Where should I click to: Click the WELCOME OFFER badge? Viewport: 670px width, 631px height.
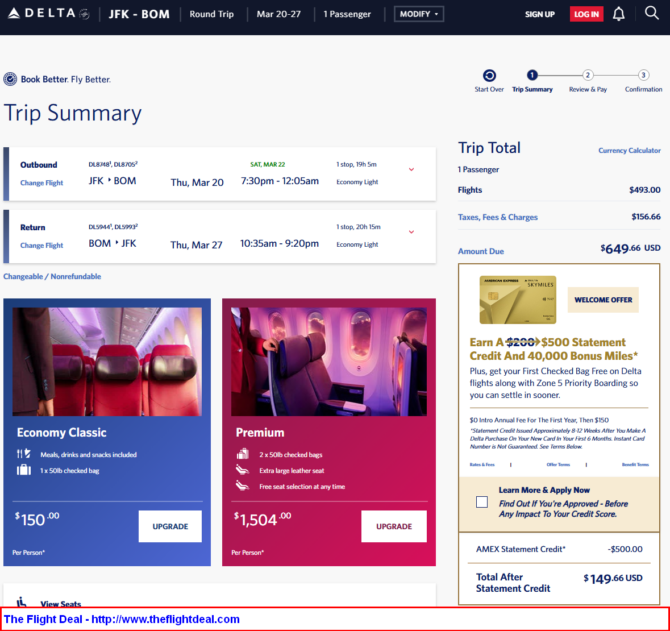[x=603, y=299]
